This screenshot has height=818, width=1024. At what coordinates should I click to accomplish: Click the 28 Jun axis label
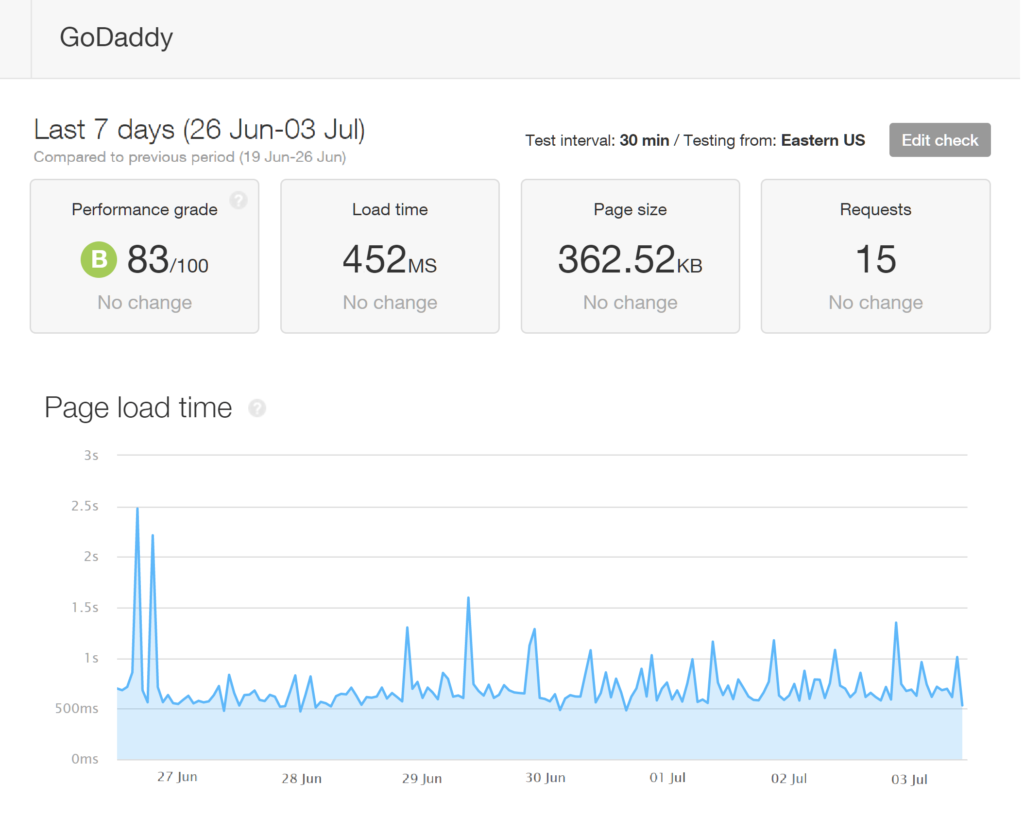(x=302, y=778)
